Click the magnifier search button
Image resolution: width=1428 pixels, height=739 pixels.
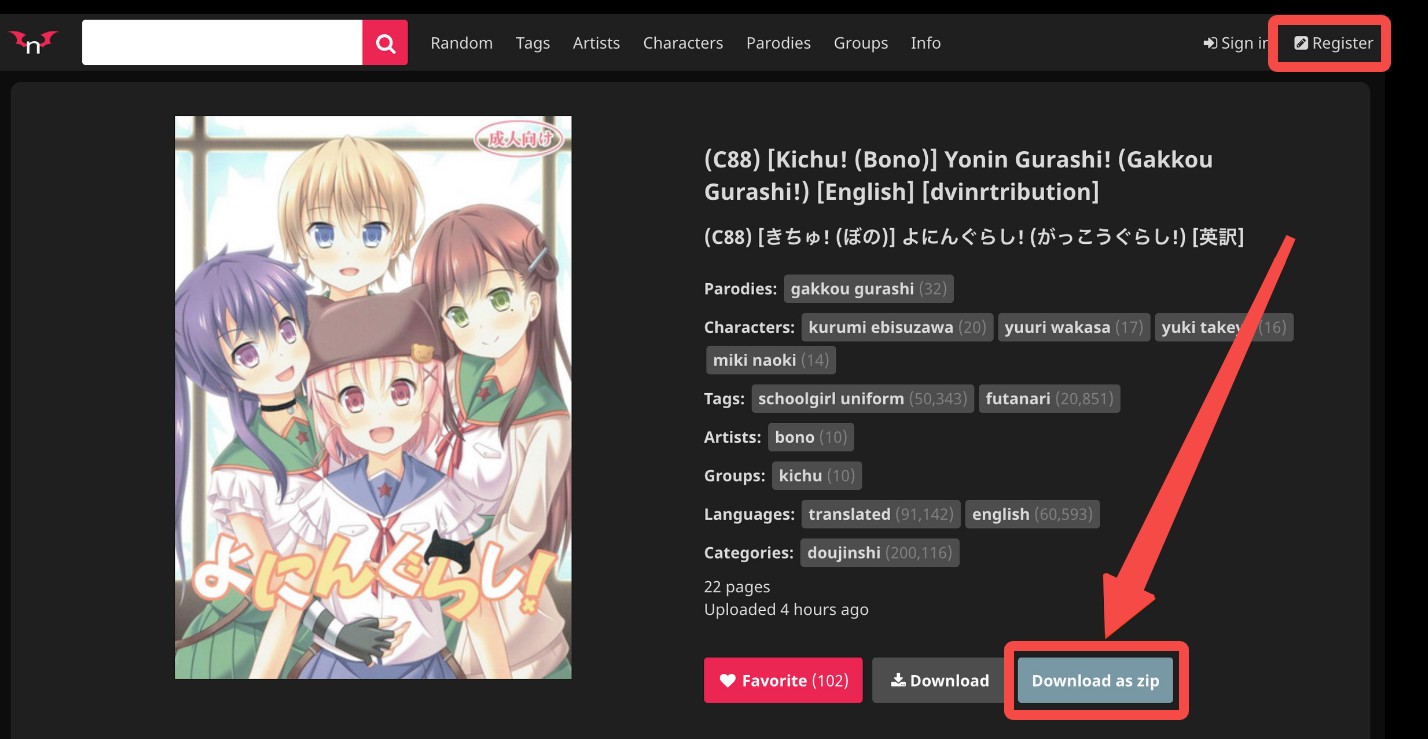[385, 43]
